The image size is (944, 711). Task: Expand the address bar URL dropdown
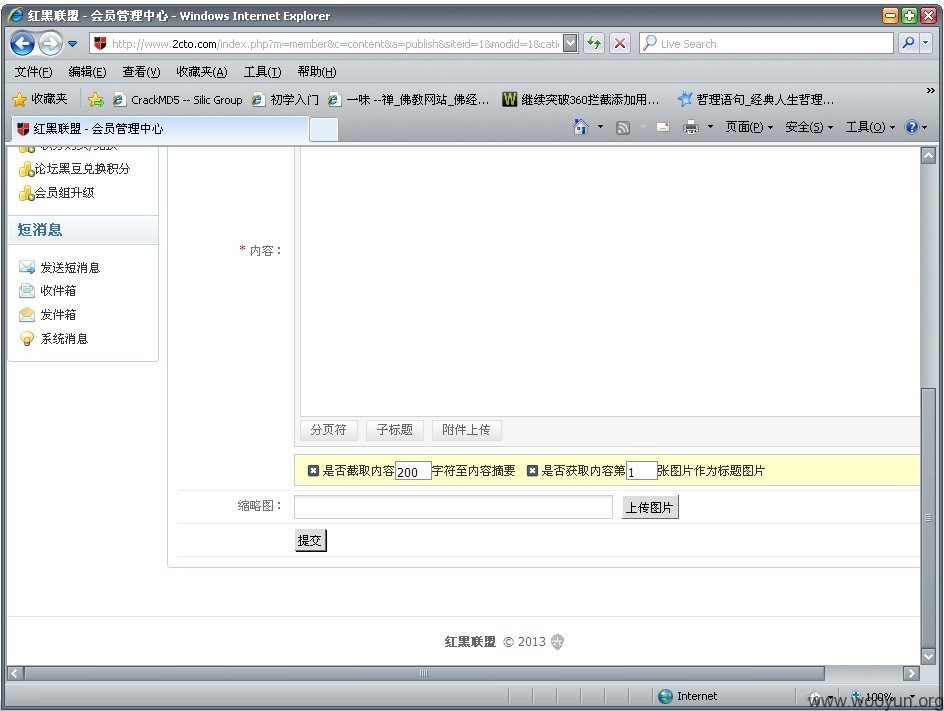[570, 43]
